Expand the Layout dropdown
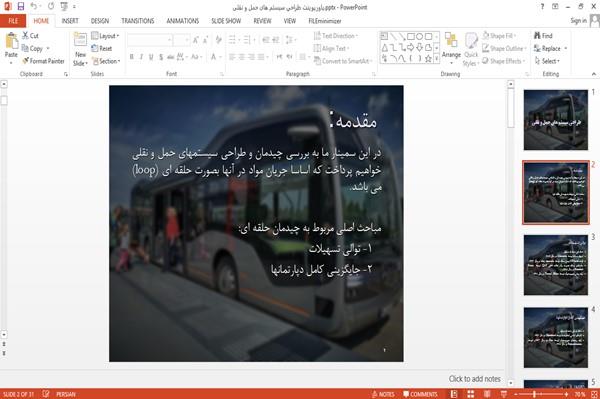This screenshot has height=399, width=600. click(105, 36)
